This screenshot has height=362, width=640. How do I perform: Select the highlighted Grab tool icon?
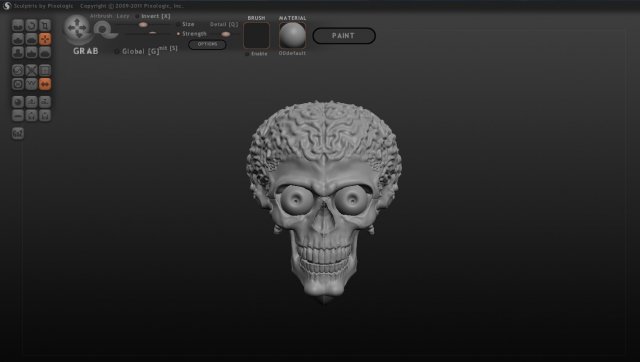45,39
